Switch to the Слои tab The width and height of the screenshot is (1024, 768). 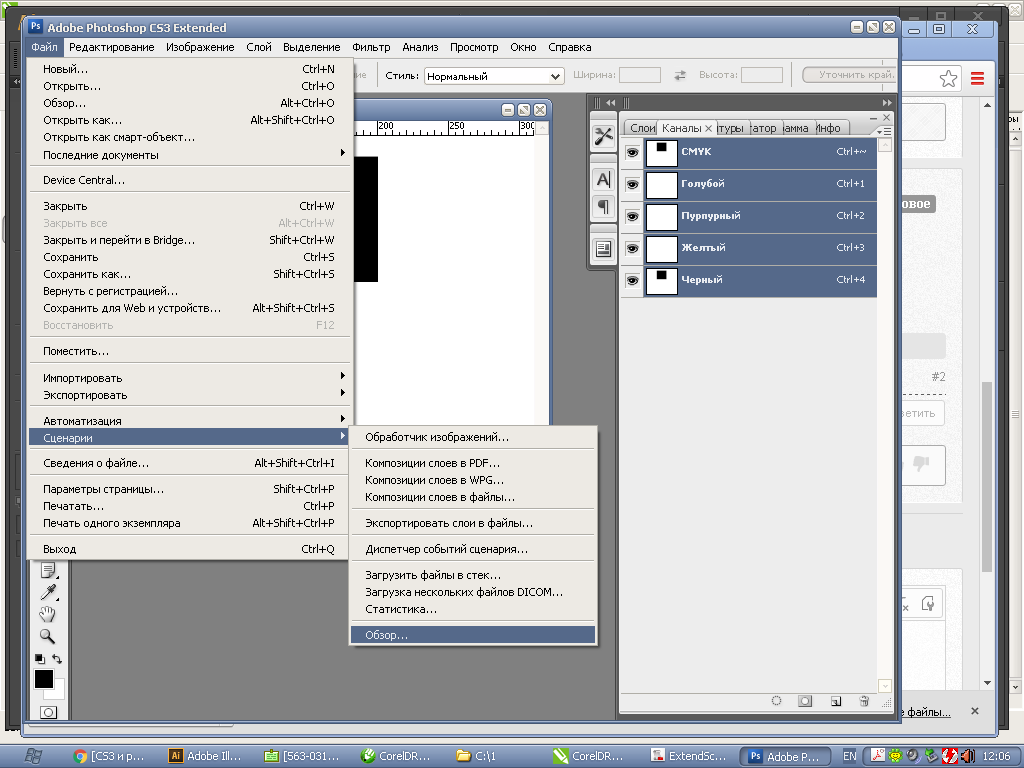click(641, 128)
